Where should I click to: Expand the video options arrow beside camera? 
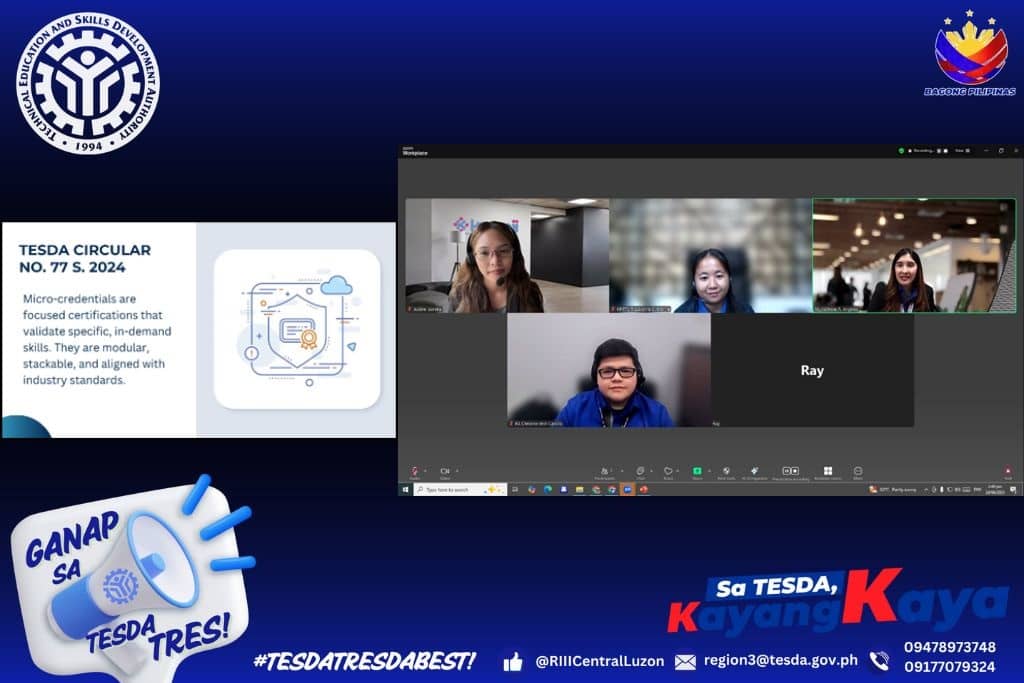point(456,470)
